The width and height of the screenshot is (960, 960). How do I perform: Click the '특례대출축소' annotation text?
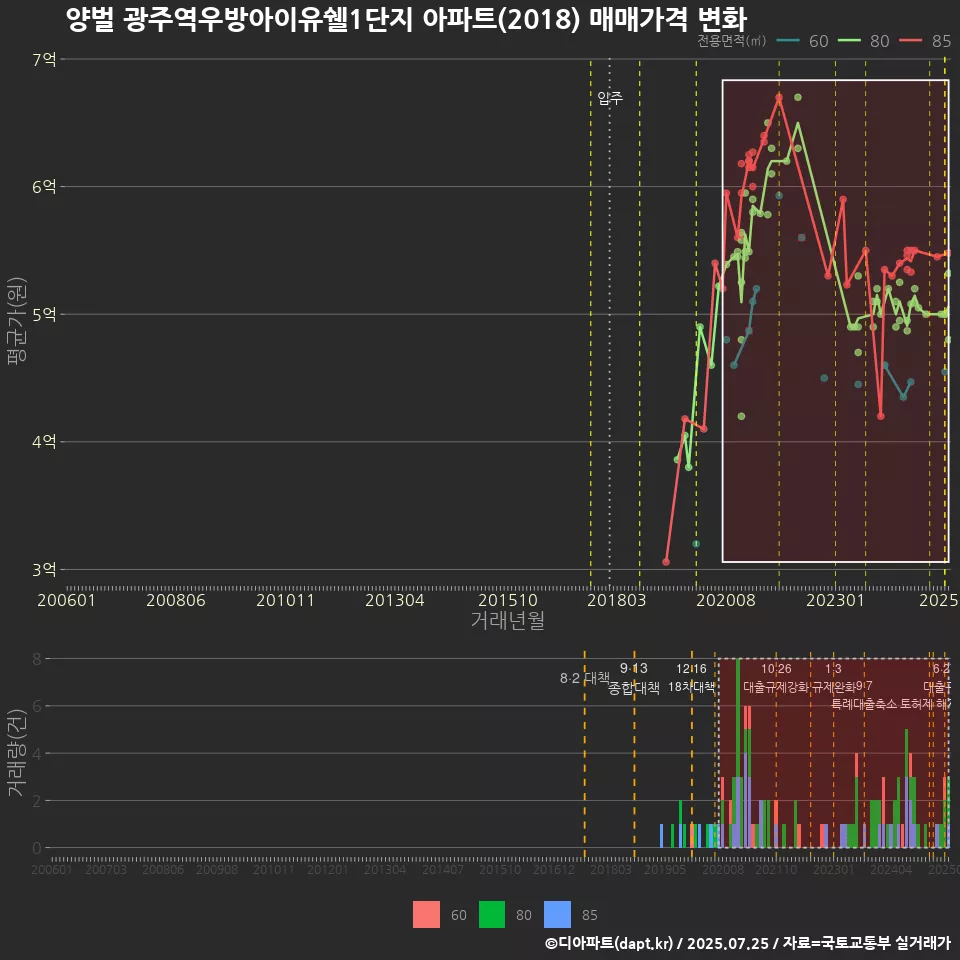(864, 704)
